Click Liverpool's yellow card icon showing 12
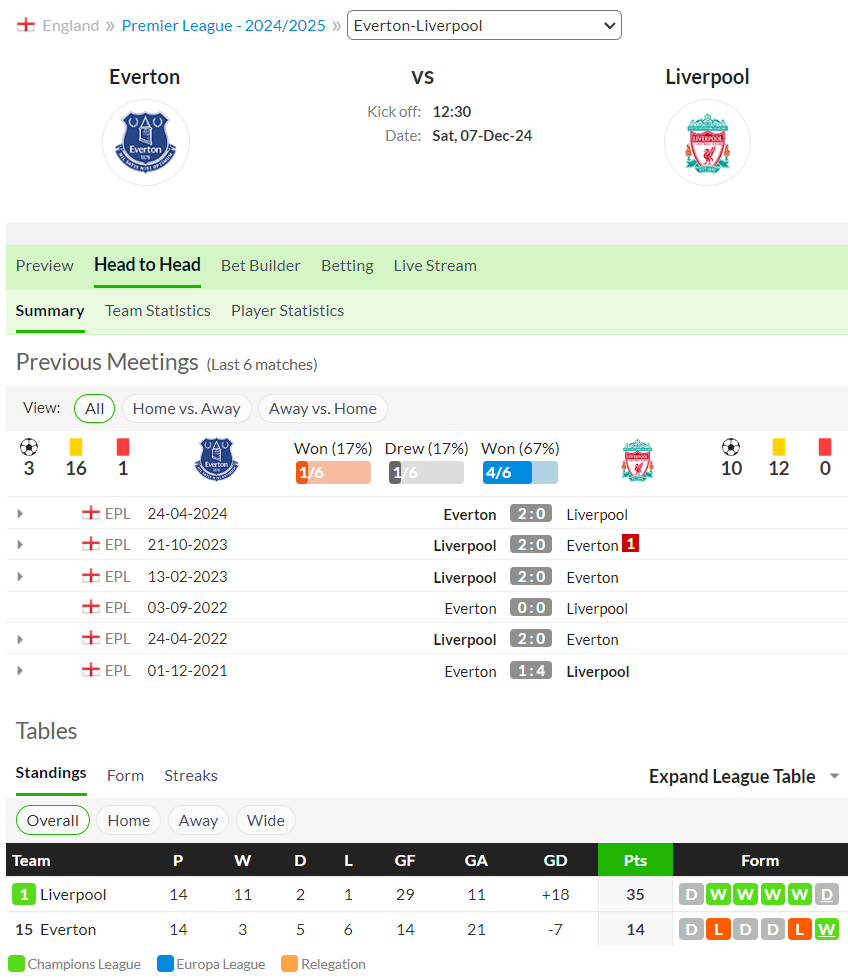 click(x=779, y=447)
